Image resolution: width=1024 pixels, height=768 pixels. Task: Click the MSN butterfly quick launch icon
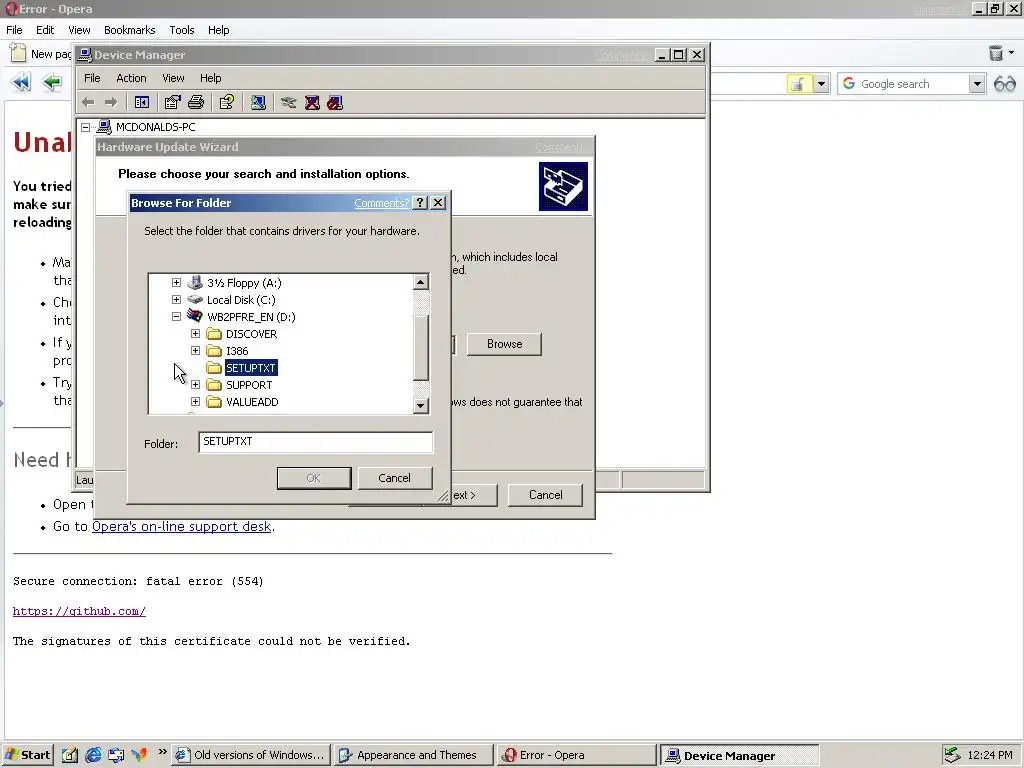click(139, 755)
